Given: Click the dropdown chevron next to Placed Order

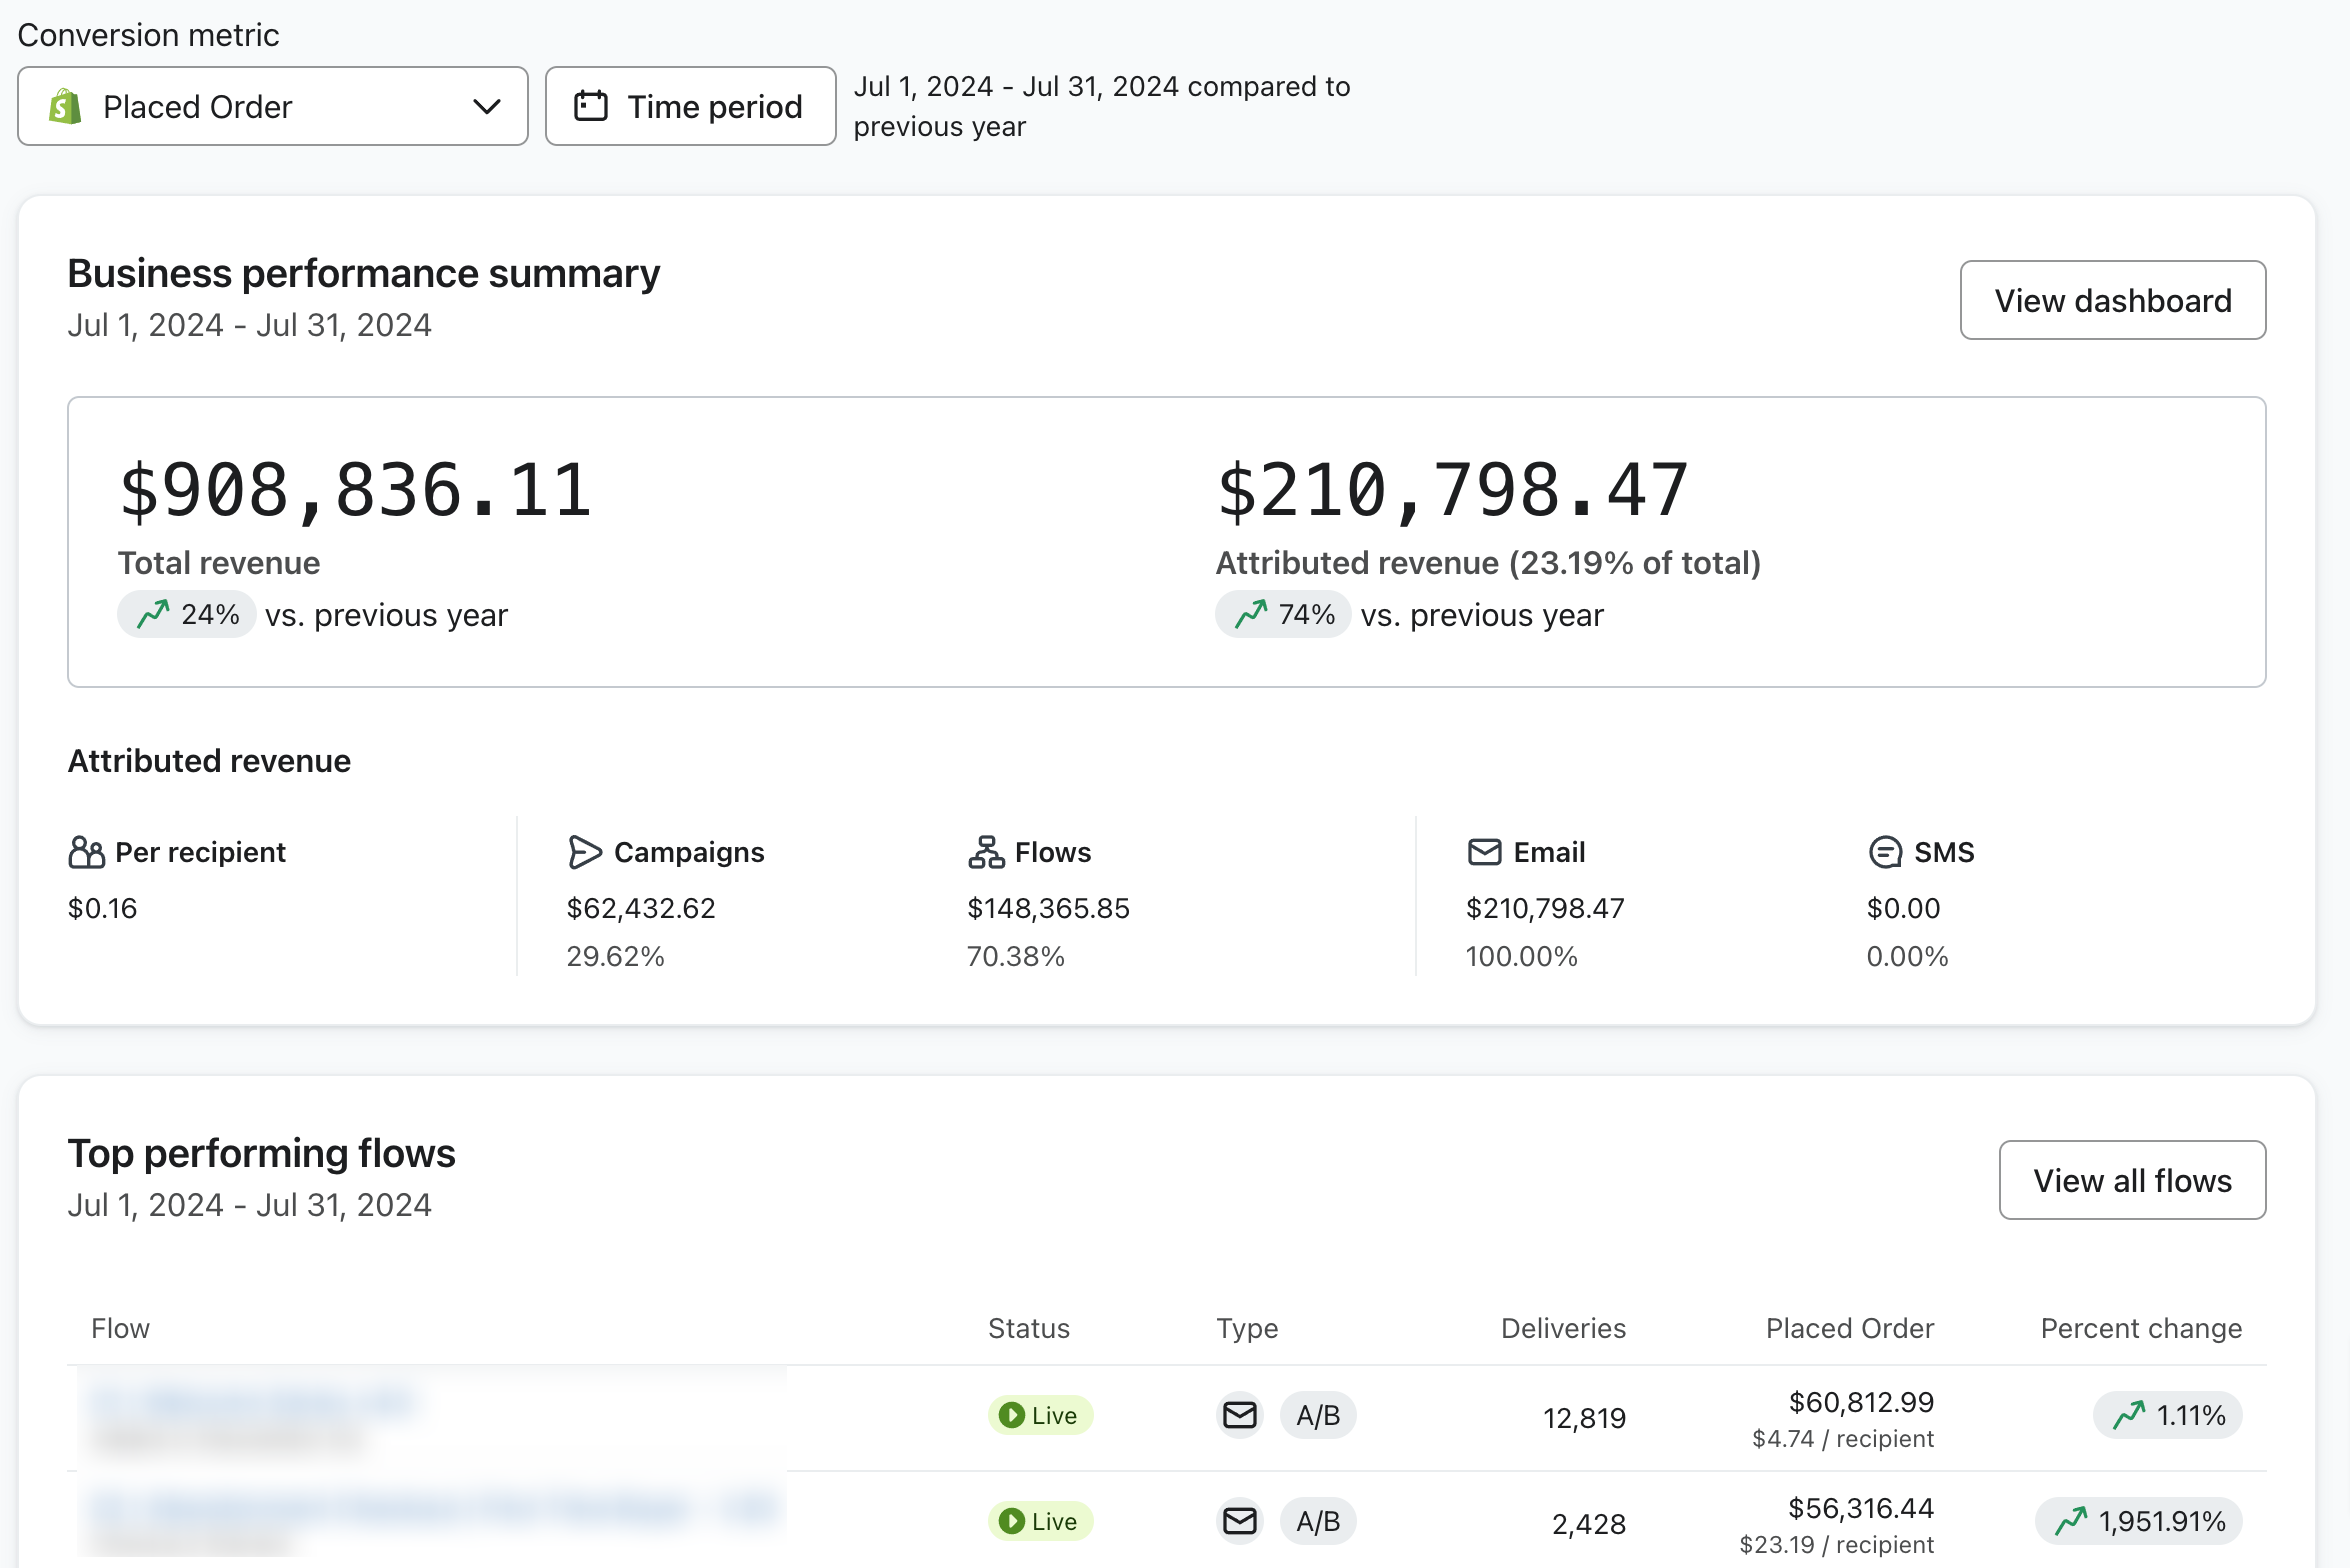Looking at the screenshot, I should 486,106.
